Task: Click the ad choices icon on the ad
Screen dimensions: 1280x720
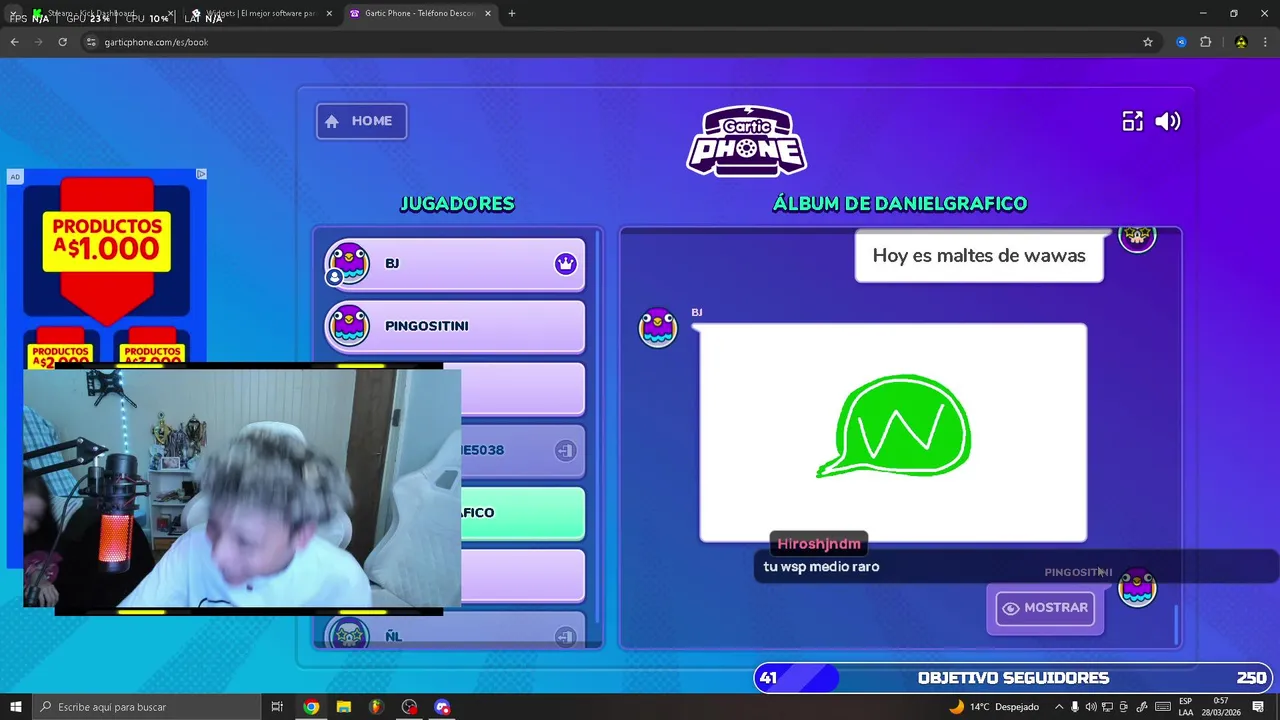Action: point(201,174)
